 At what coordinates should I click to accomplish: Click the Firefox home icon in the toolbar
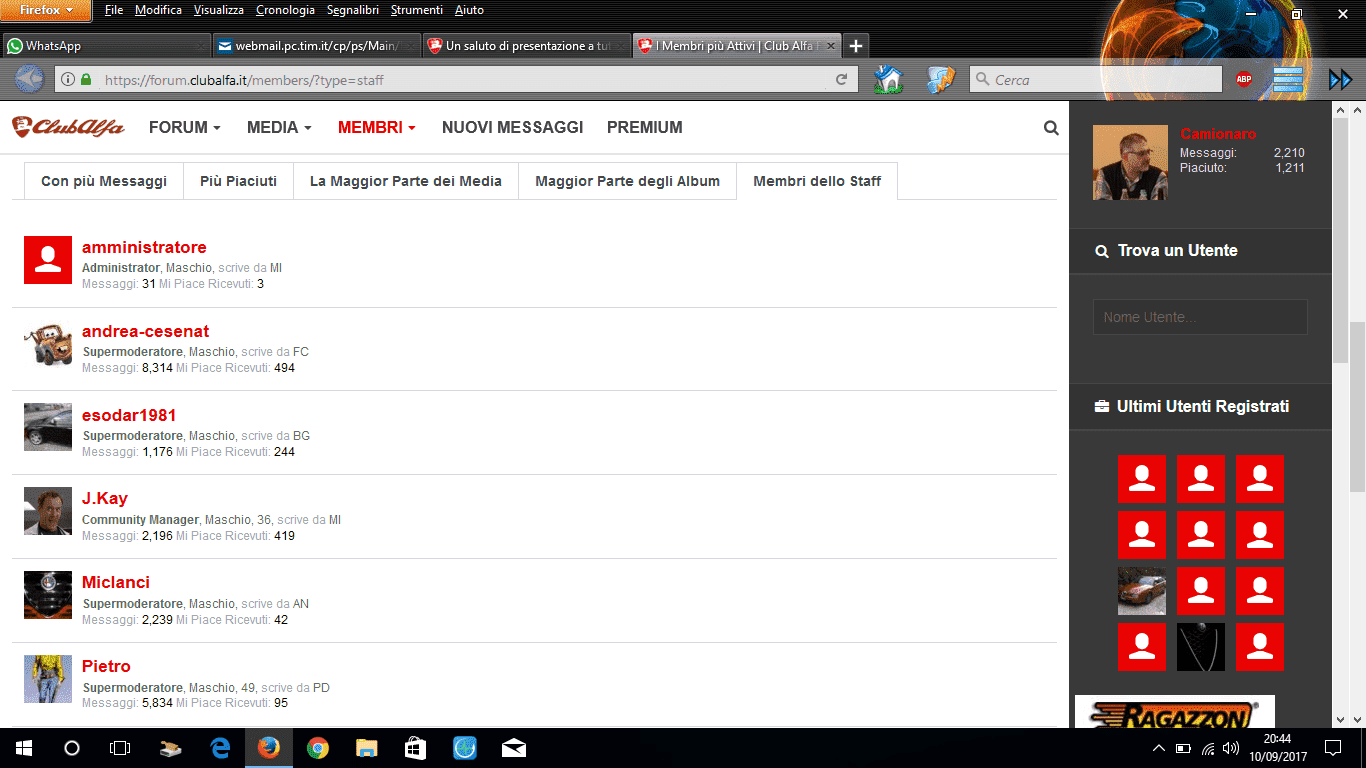[x=888, y=80]
